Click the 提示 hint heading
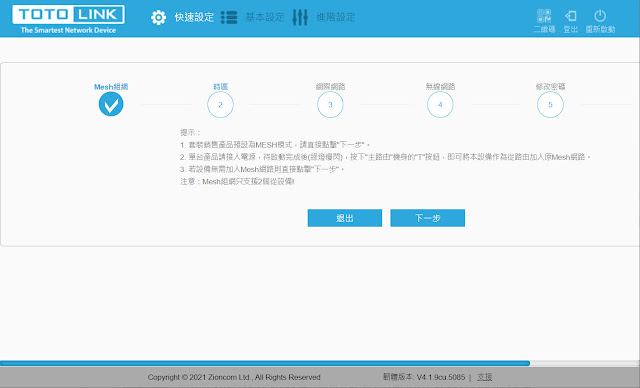Image resolution: width=640 pixels, height=388 pixels. (190, 132)
